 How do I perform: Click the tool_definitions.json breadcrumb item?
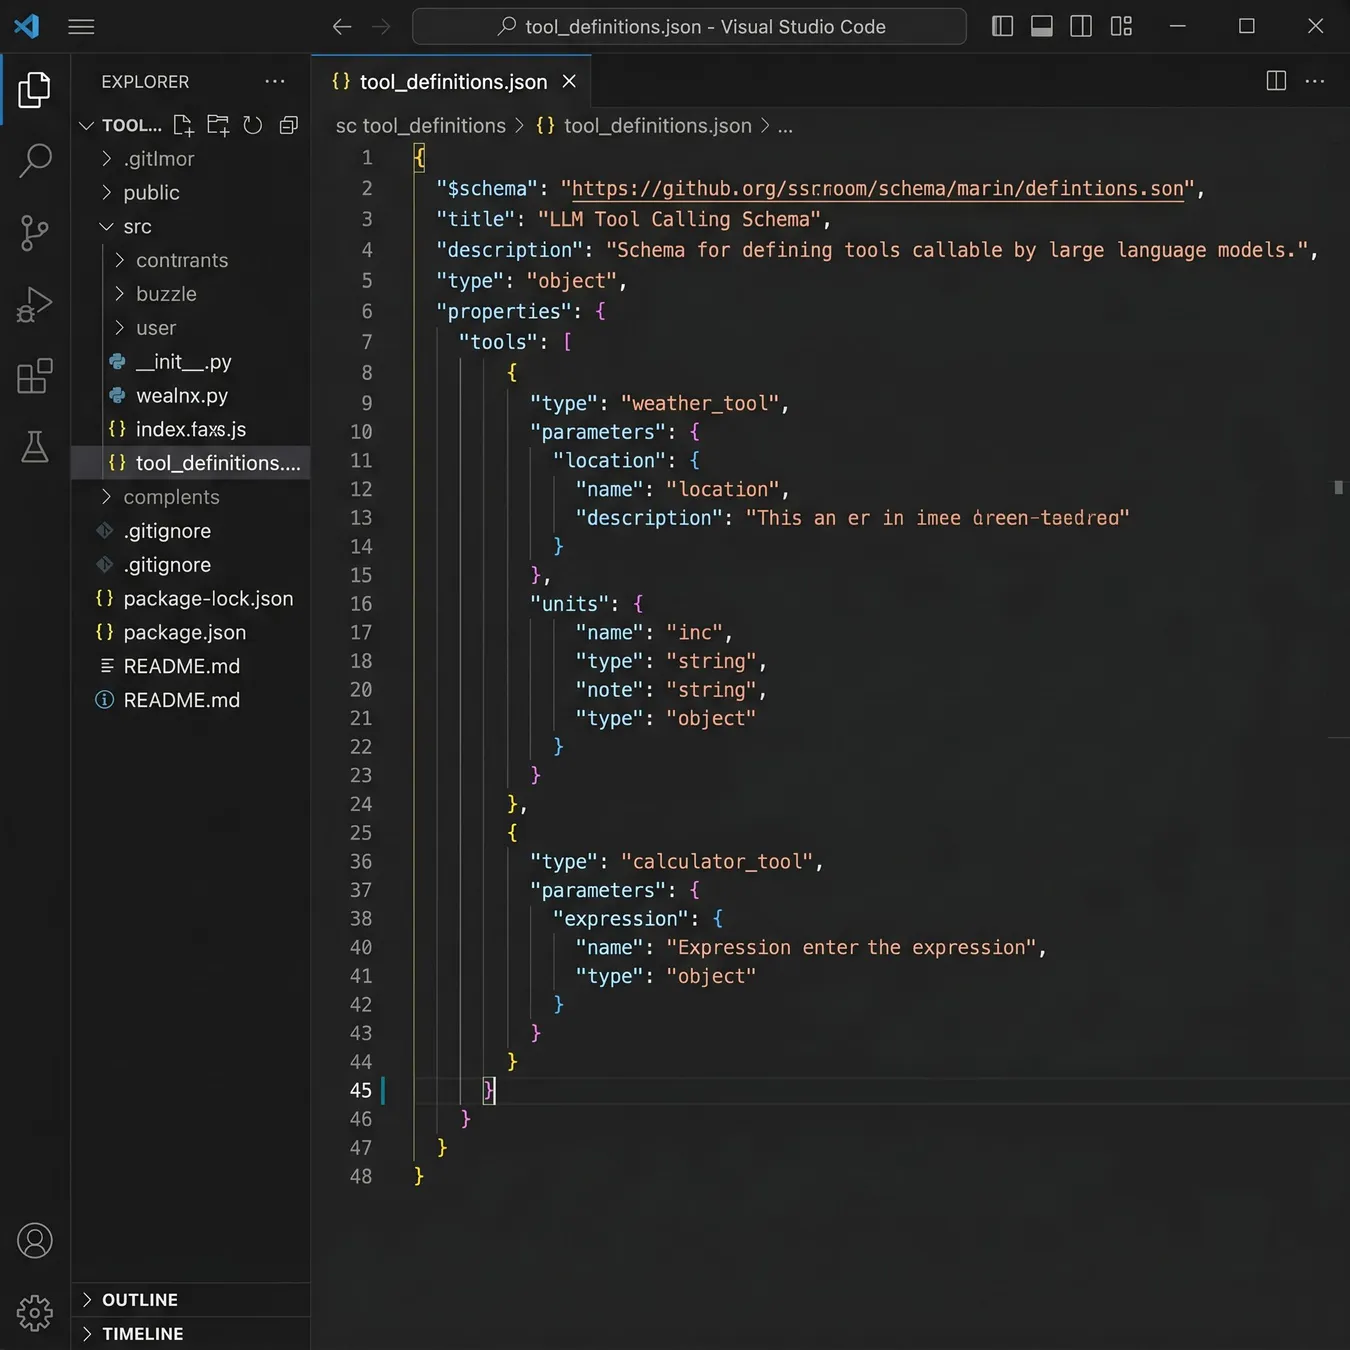point(644,126)
